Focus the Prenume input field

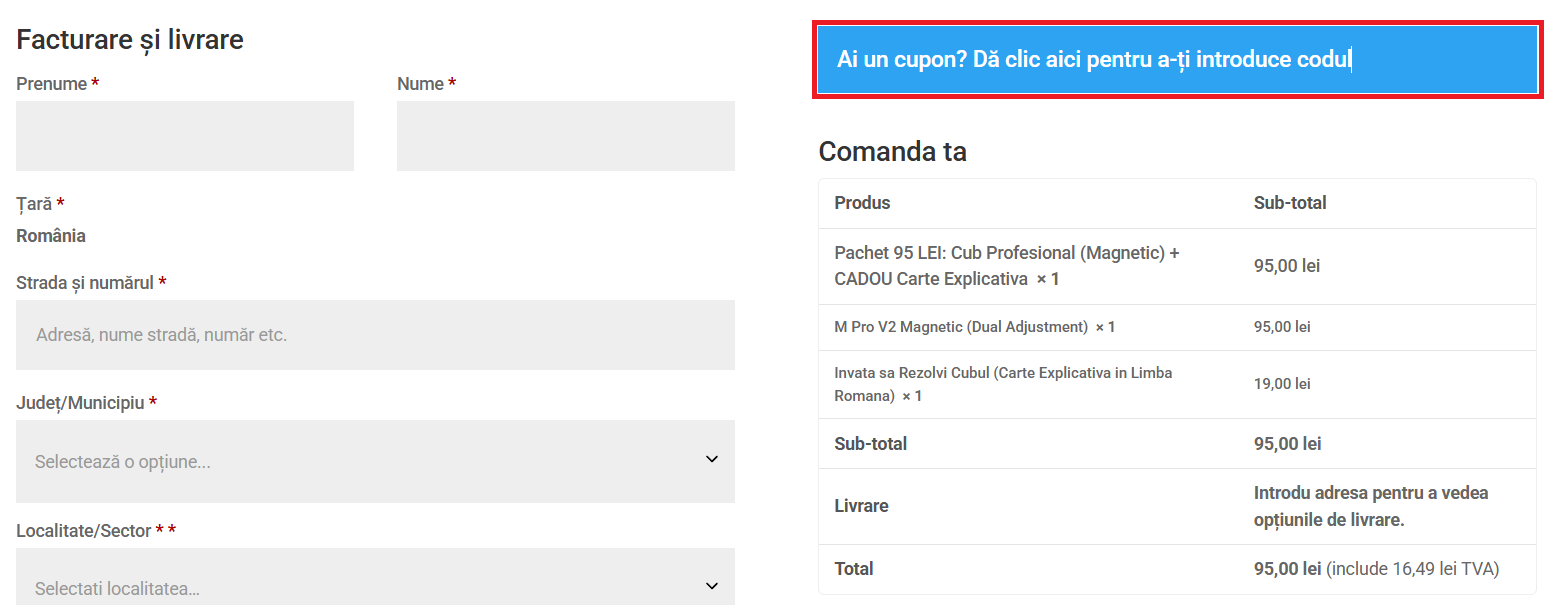(x=184, y=135)
